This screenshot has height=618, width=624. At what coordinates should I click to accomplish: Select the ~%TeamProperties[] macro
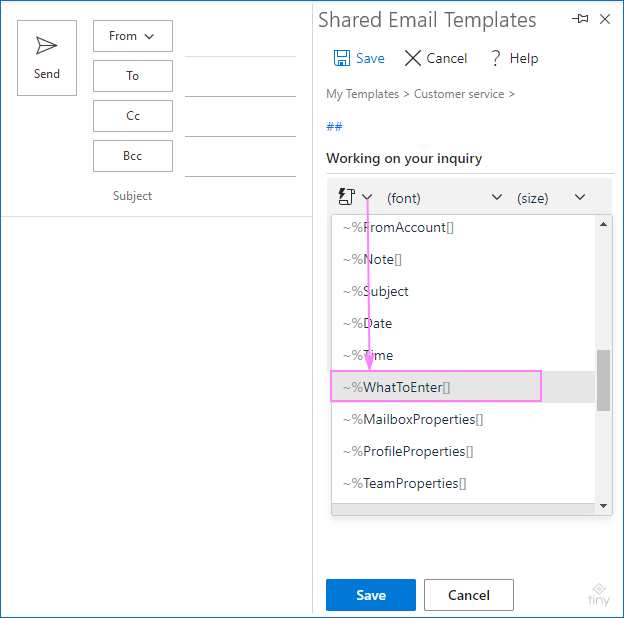point(463,483)
